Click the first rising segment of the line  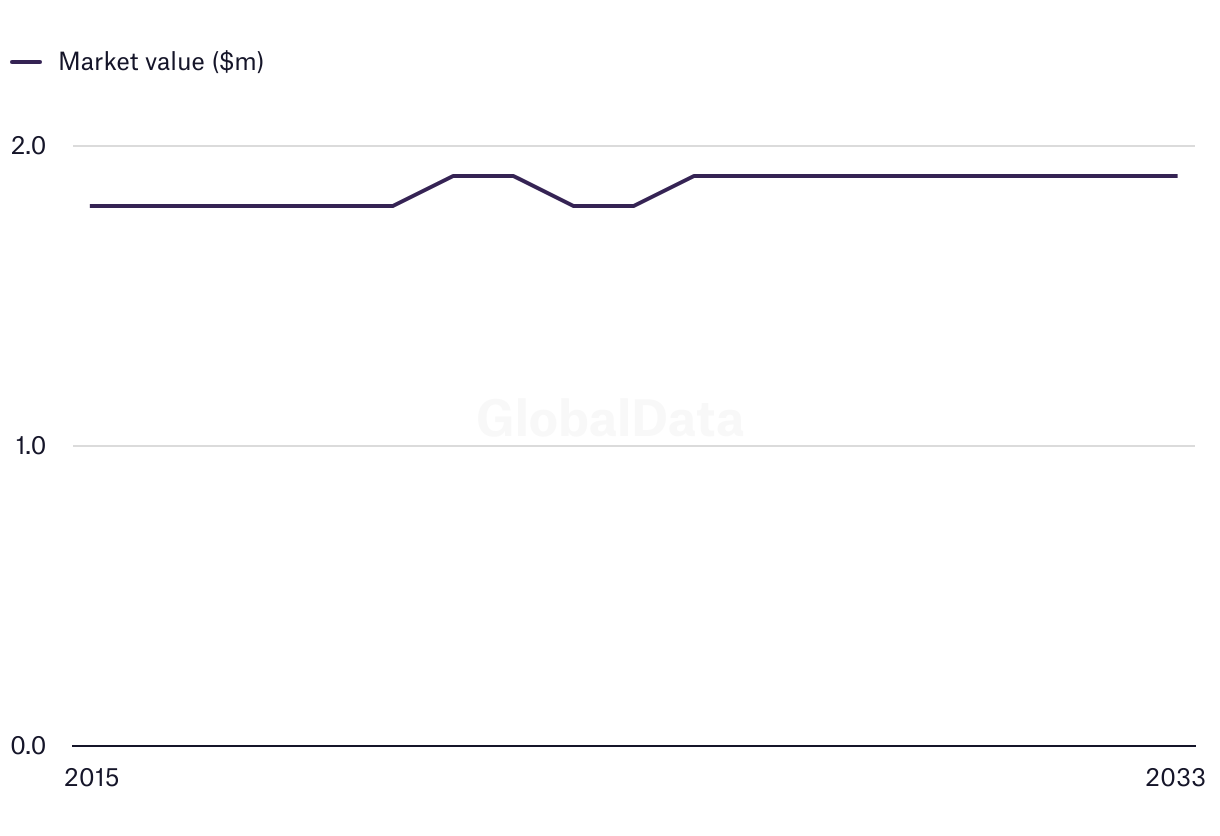[x=423, y=191]
